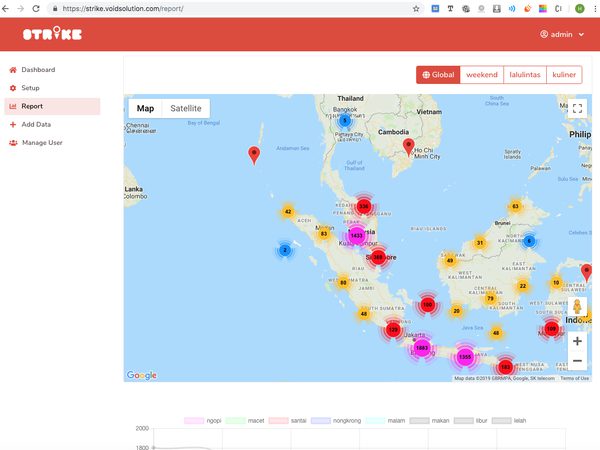Image resolution: width=600 pixels, height=450 pixels.
Task: Click the blue cluster marker near Bangkok
Action: 345,121
